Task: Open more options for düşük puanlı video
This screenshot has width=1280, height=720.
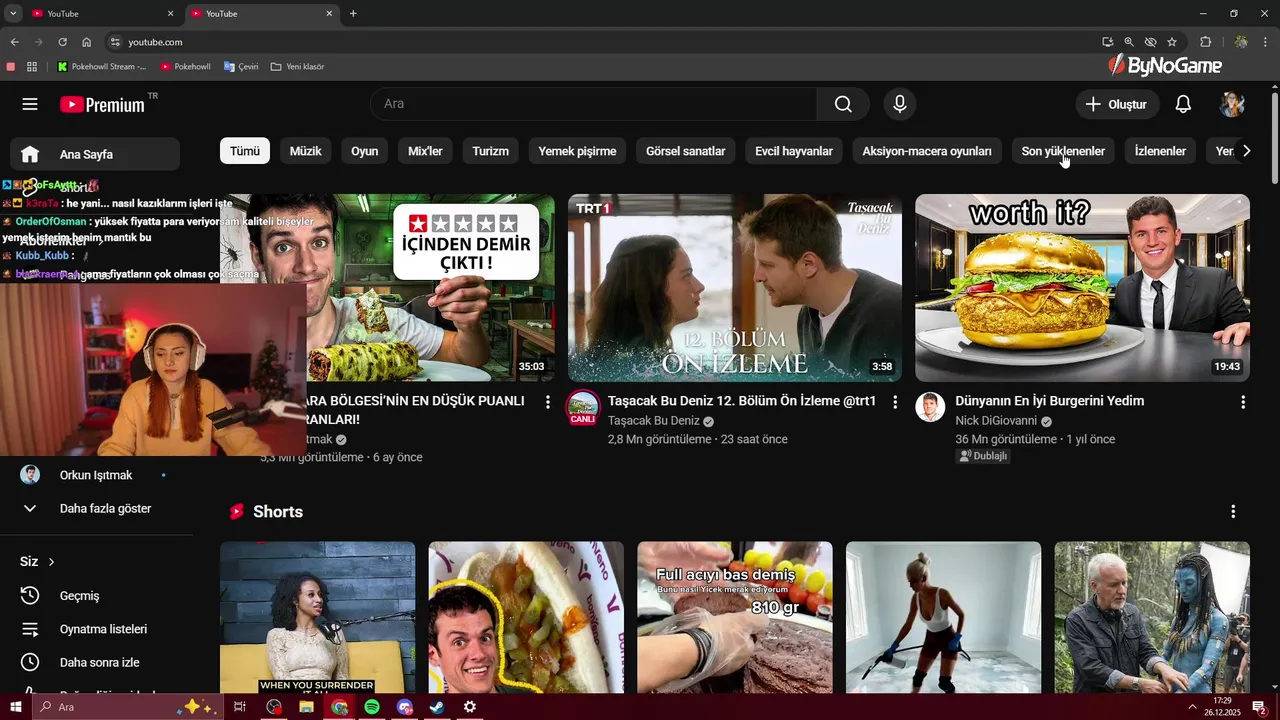Action: tap(547, 402)
